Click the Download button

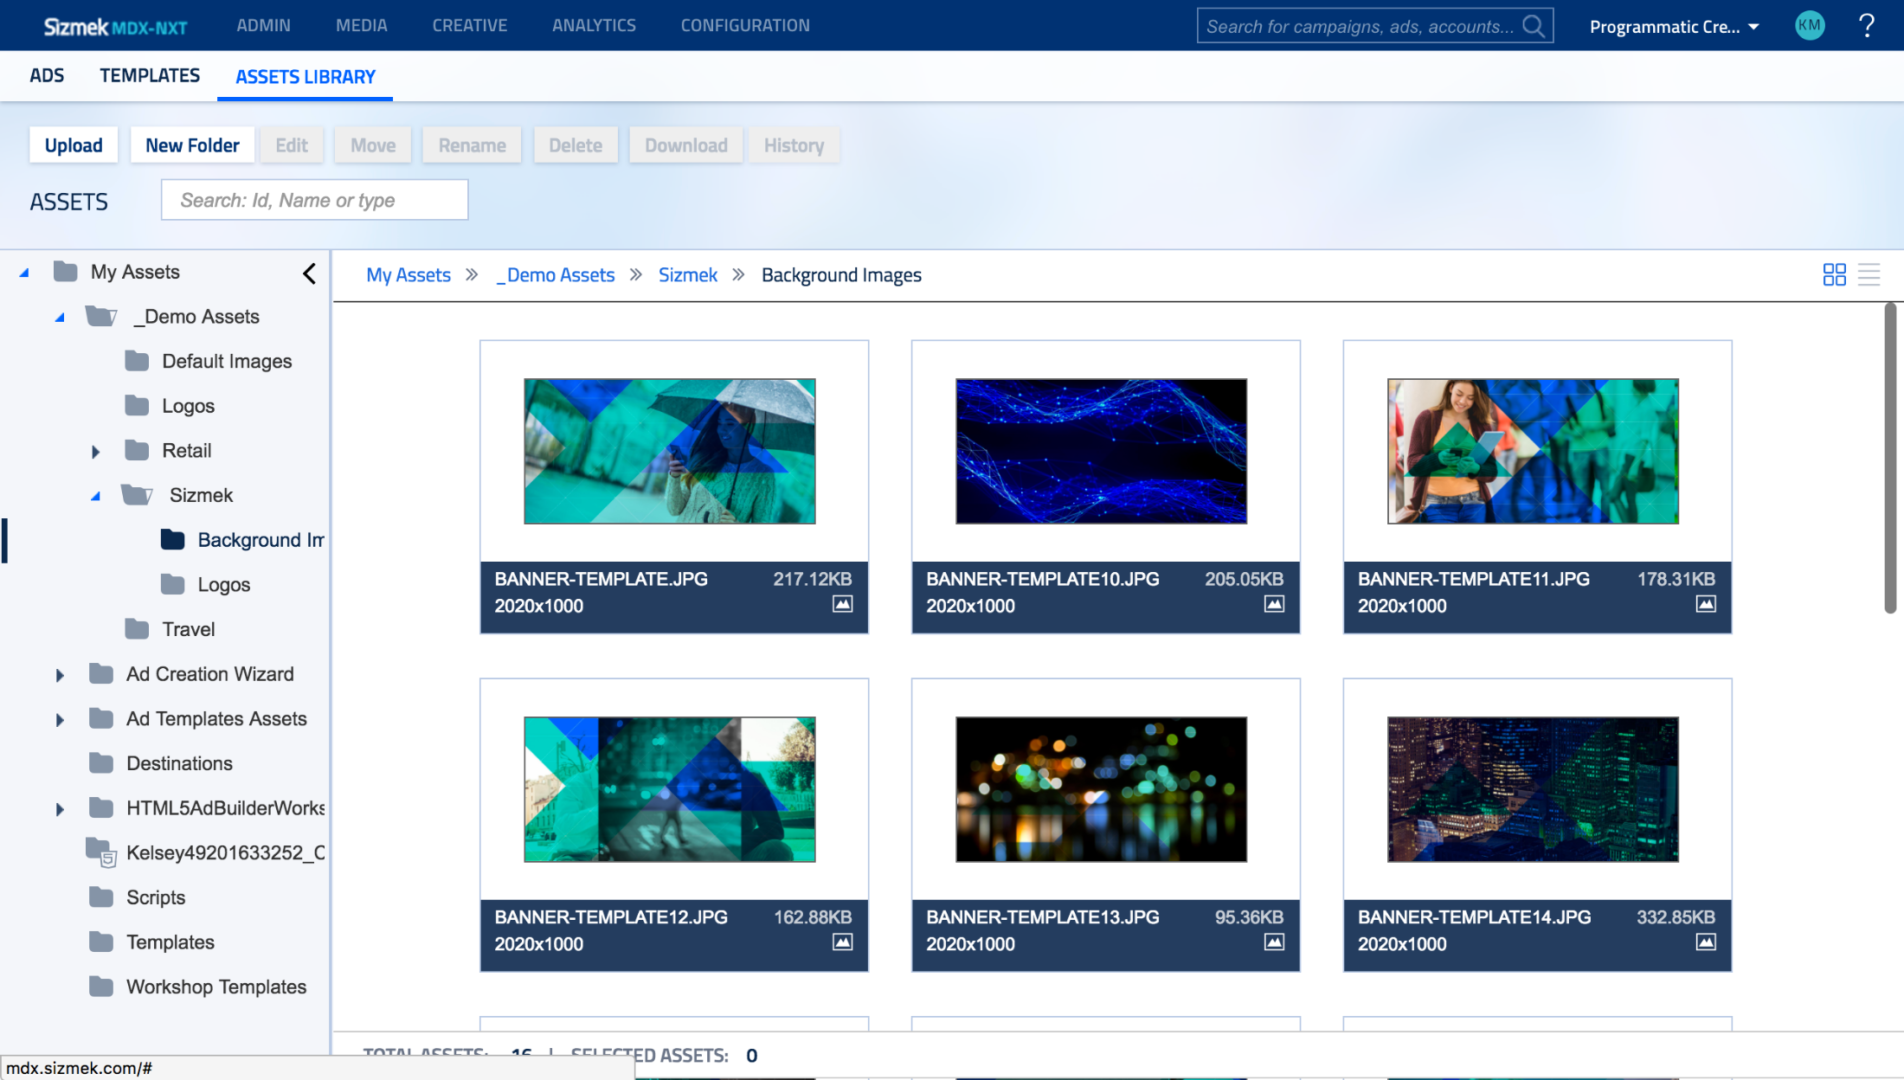[x=686, y=145]
